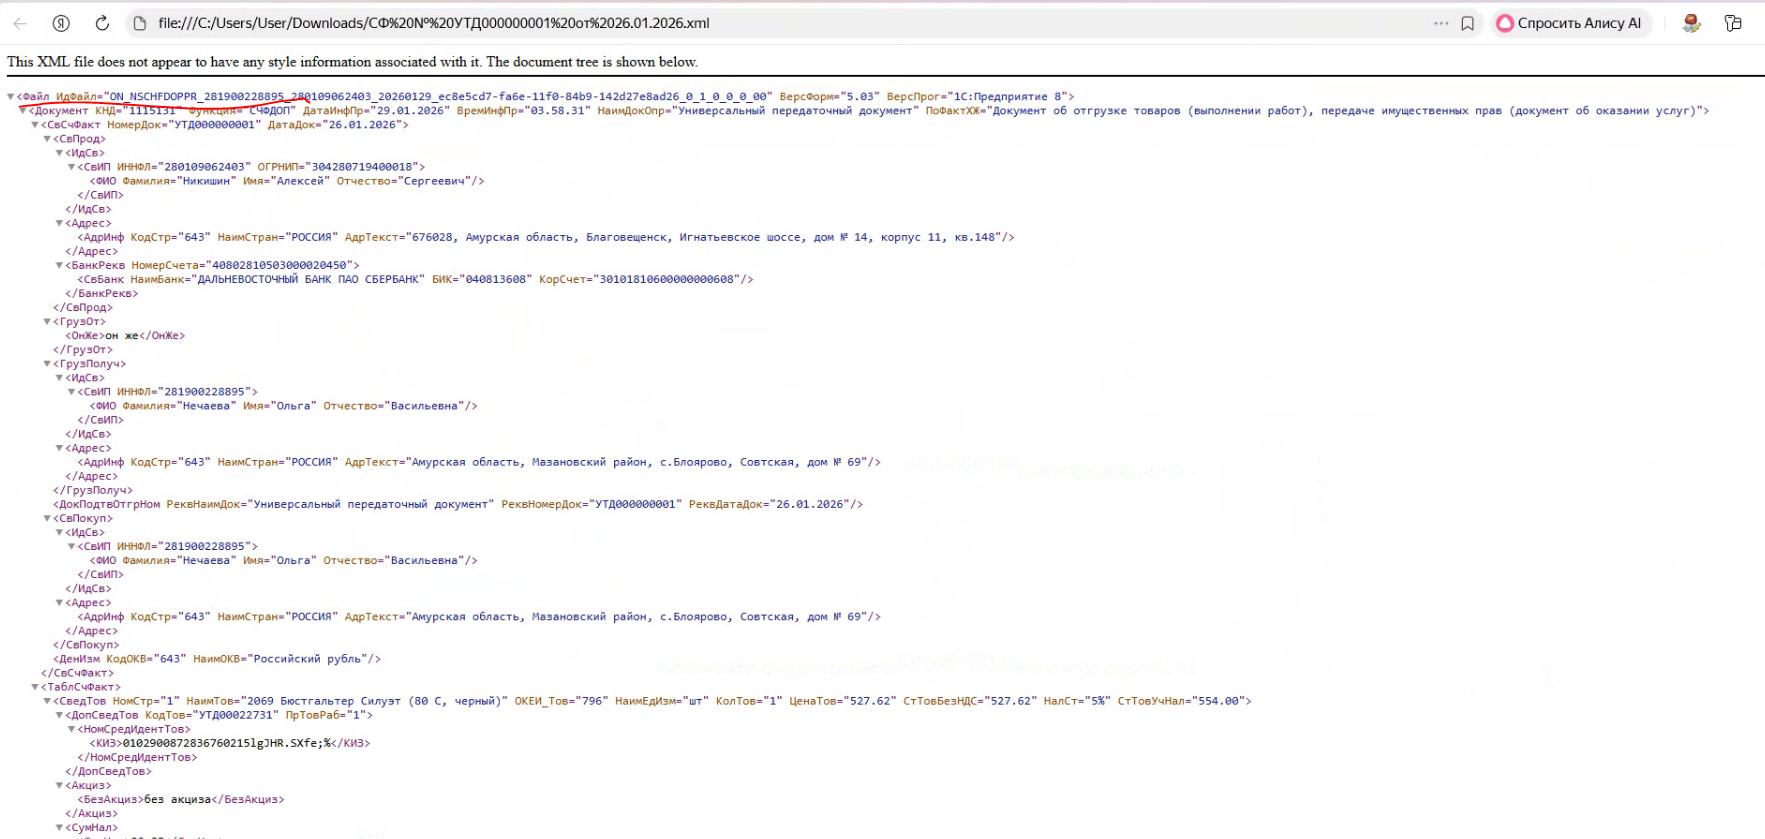Viewport: 1765px width, 839px height.
Task: Click the closing </БанкРекв> tag
Action: pos(102,294)
